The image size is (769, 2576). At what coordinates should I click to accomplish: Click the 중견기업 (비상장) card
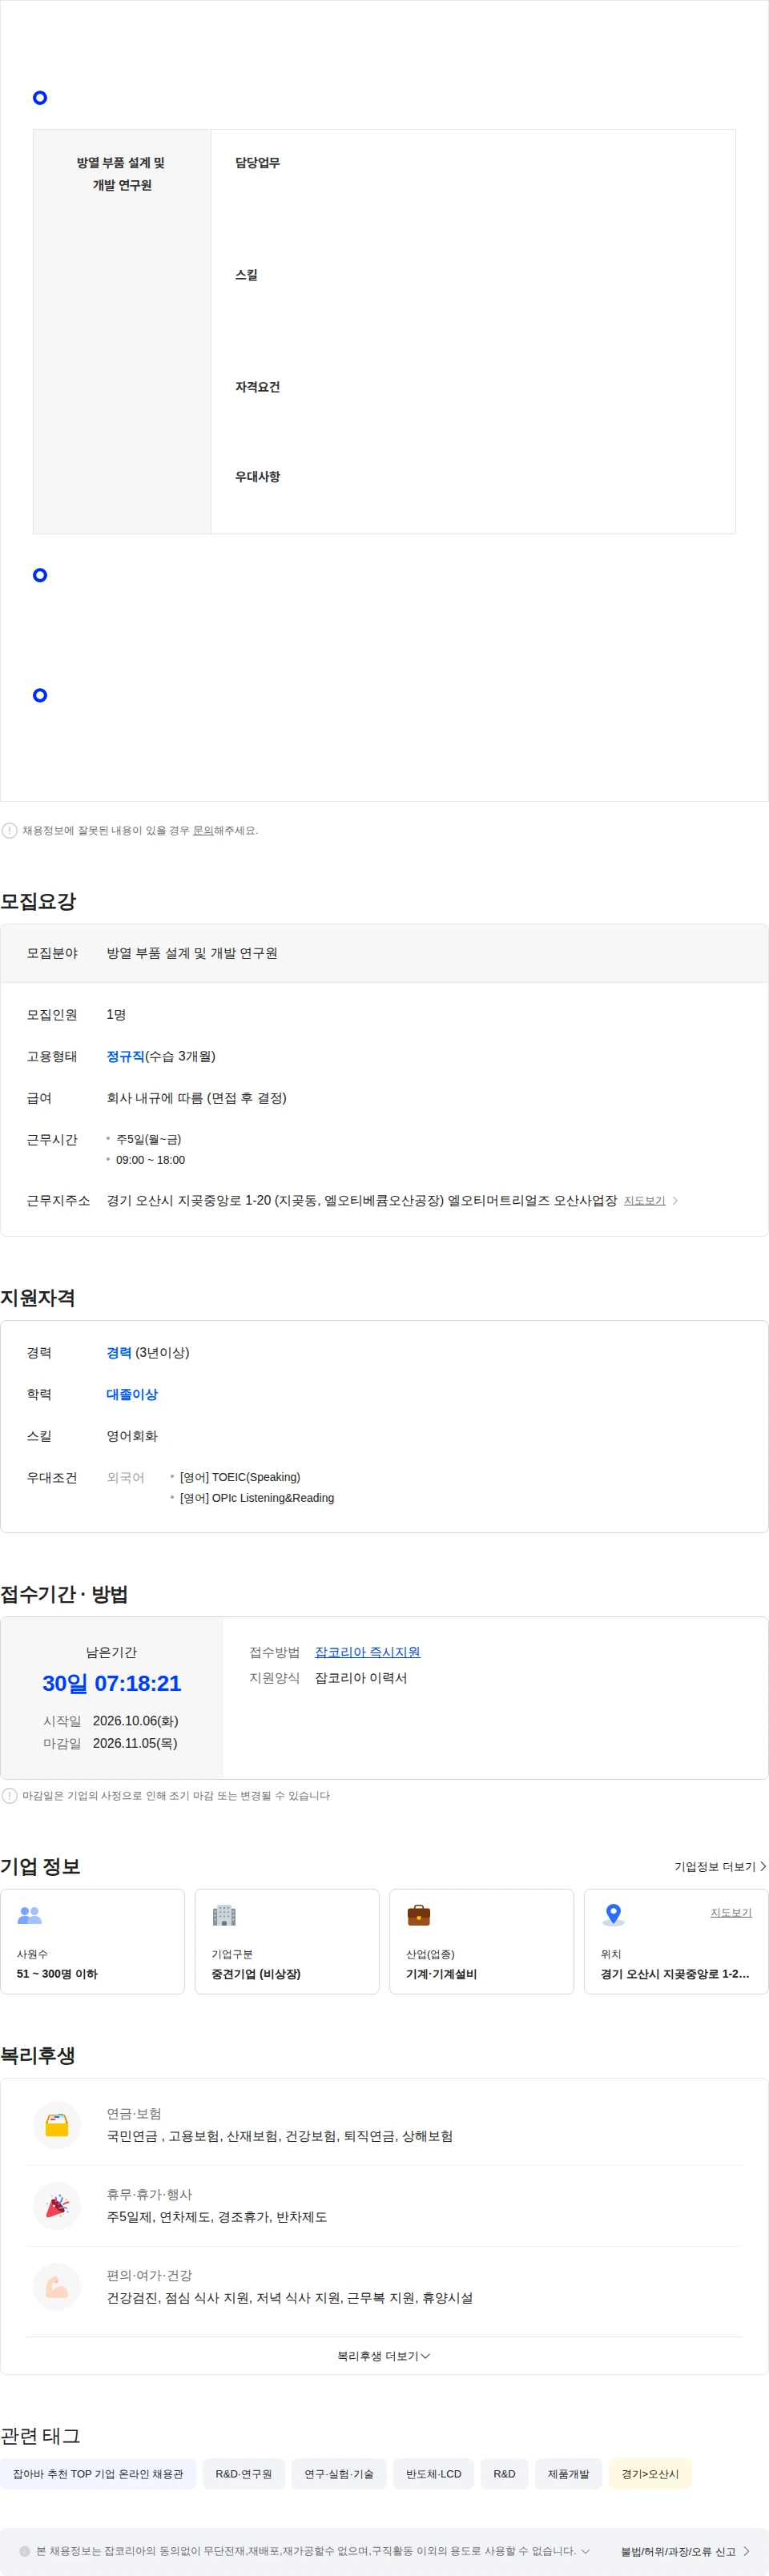point(287,1941)
